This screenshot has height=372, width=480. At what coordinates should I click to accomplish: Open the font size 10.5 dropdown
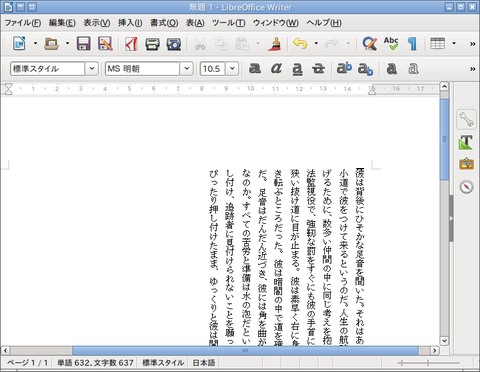(232, 69)
